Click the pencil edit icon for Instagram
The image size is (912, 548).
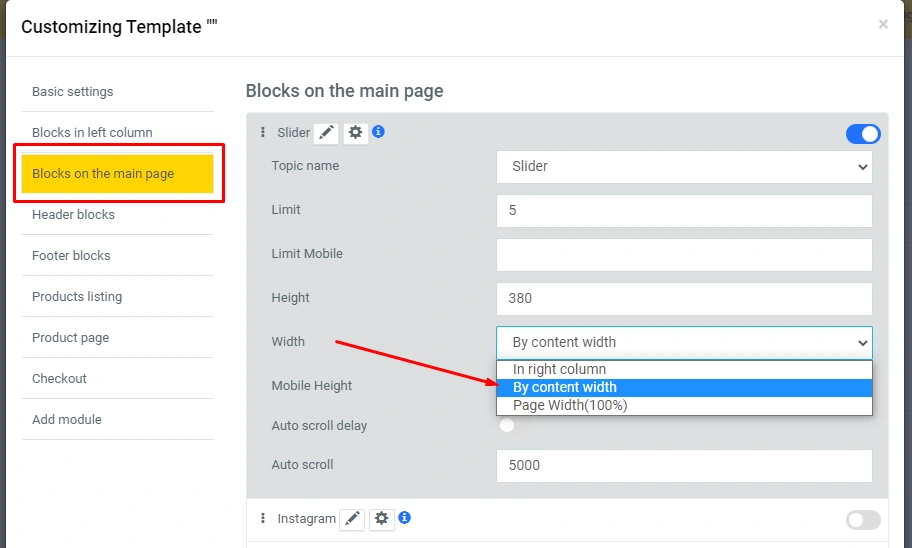coord(352,519)
